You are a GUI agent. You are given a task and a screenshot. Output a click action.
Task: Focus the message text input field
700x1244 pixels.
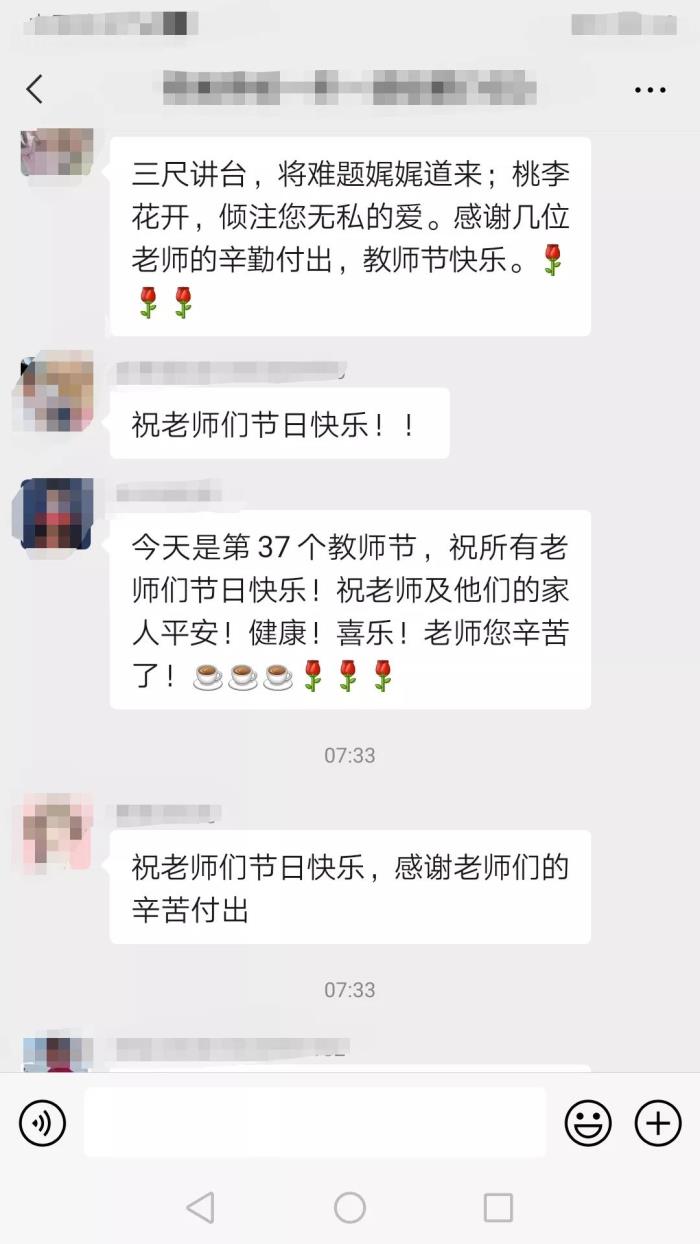pyautogui.click(x=315, y=1123)
